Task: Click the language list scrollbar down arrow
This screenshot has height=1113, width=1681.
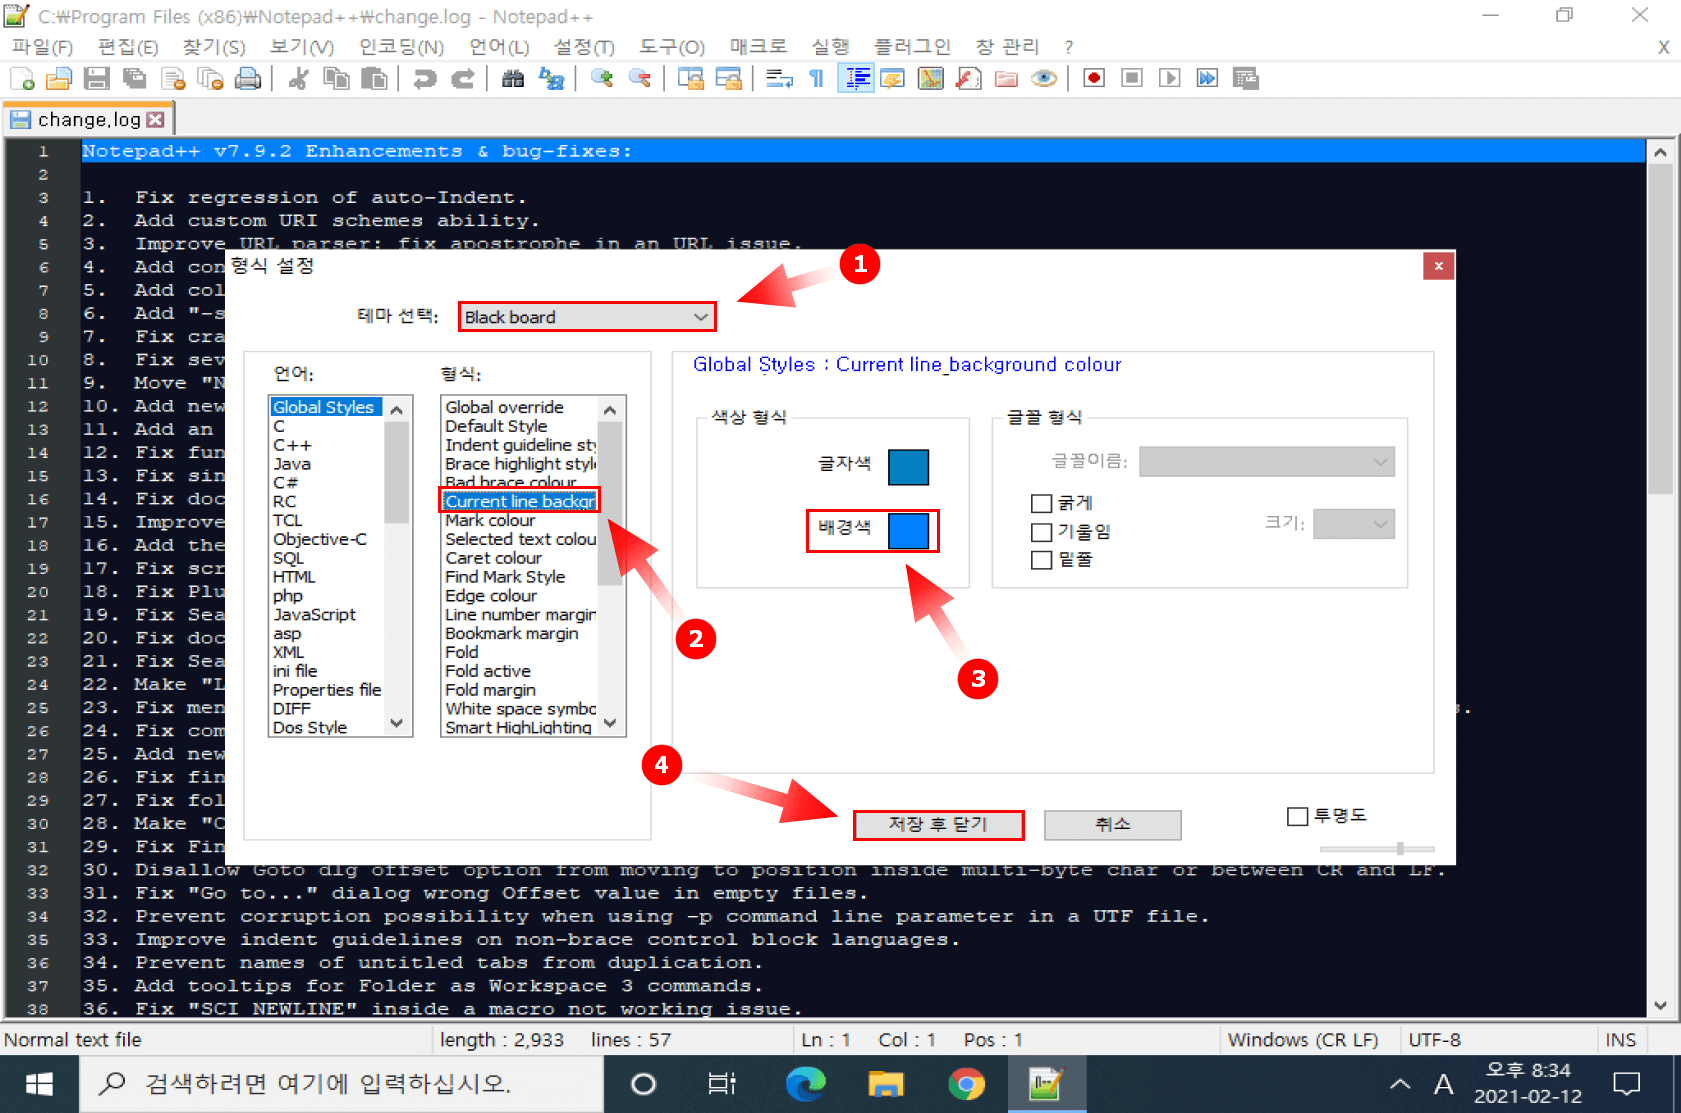Action: tap(397, 723)
